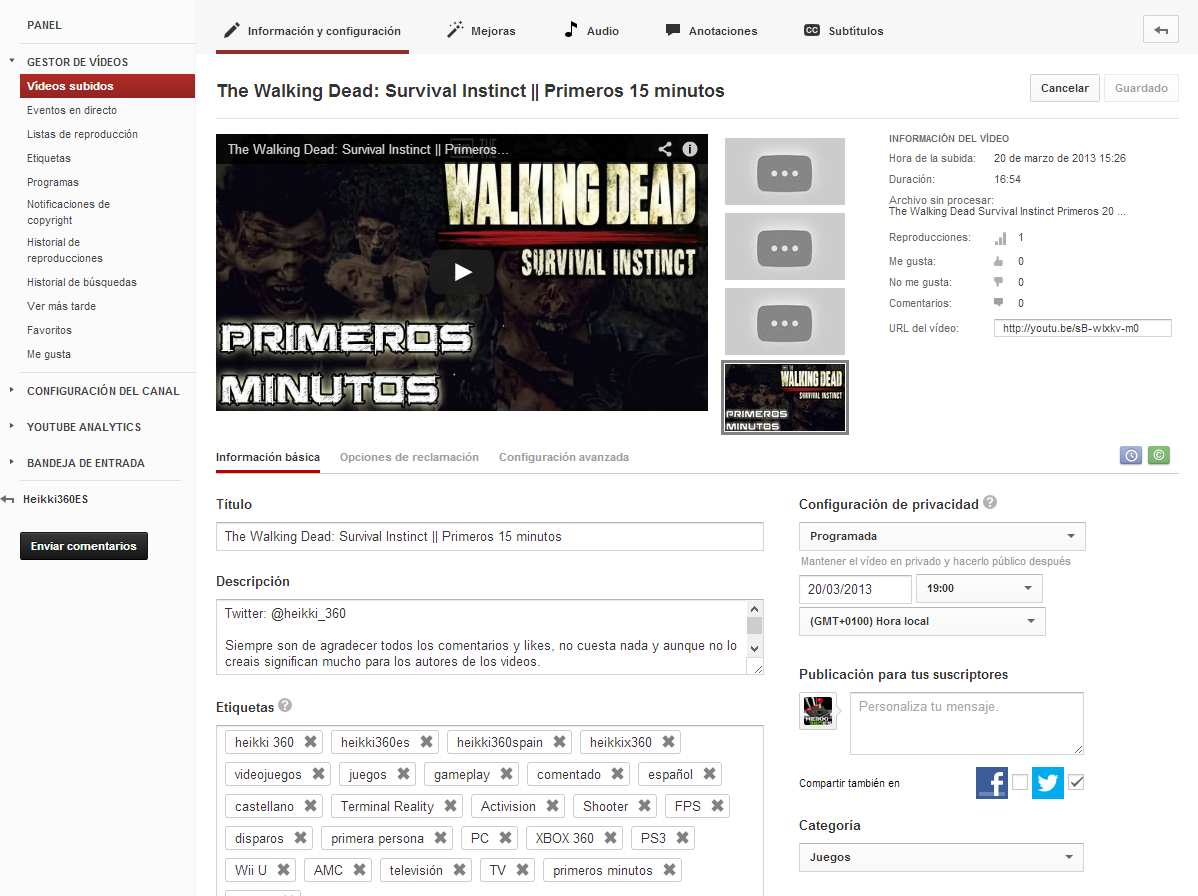Remove the 'videojuegos' tag
The image size is (1198, 896).
click(319, 774)
